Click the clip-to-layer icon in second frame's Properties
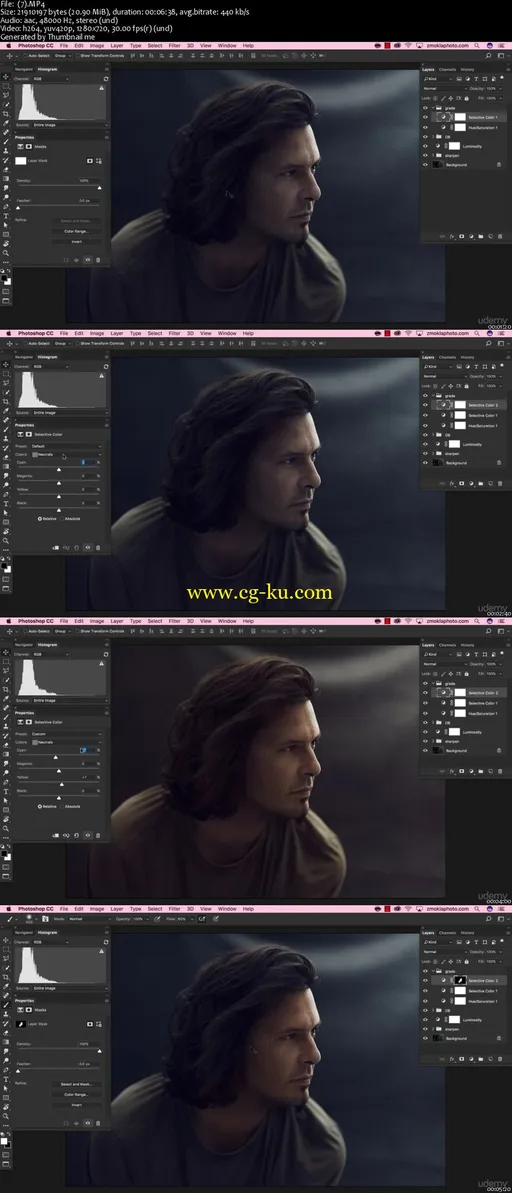This screenshot has width=512, height=1193. pos(56,548)
